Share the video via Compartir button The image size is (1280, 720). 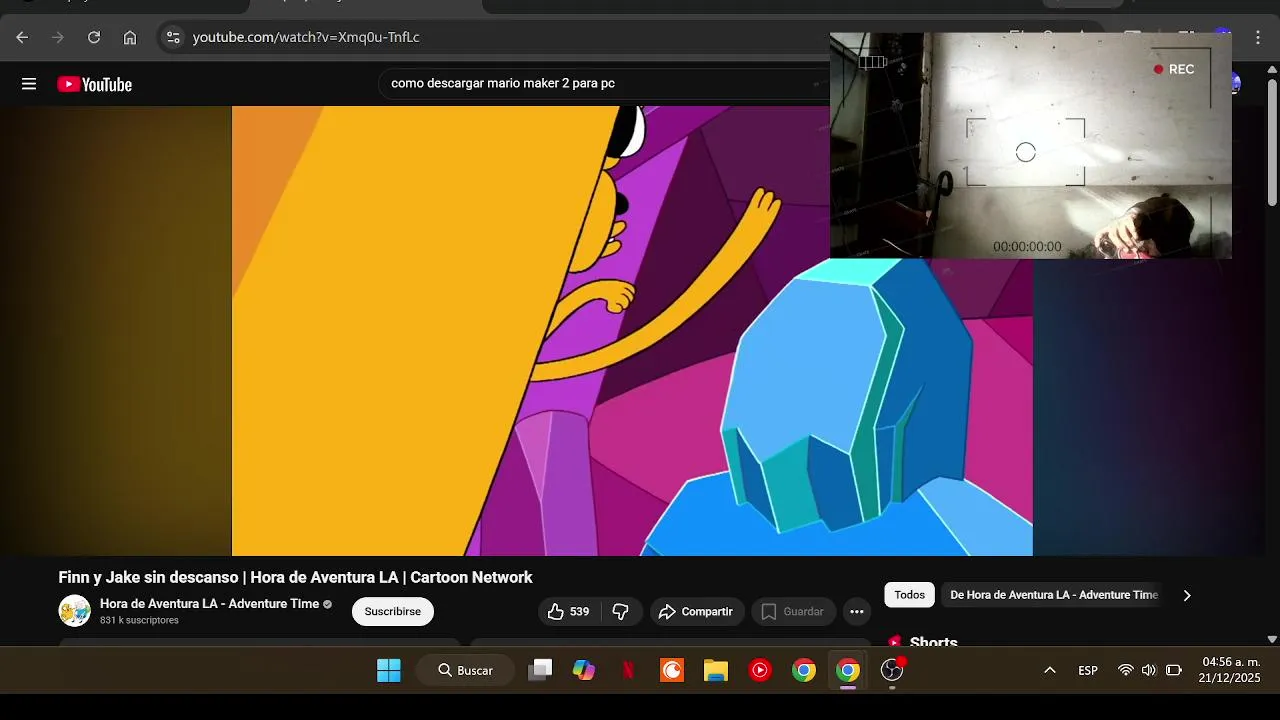pos(696,611)
